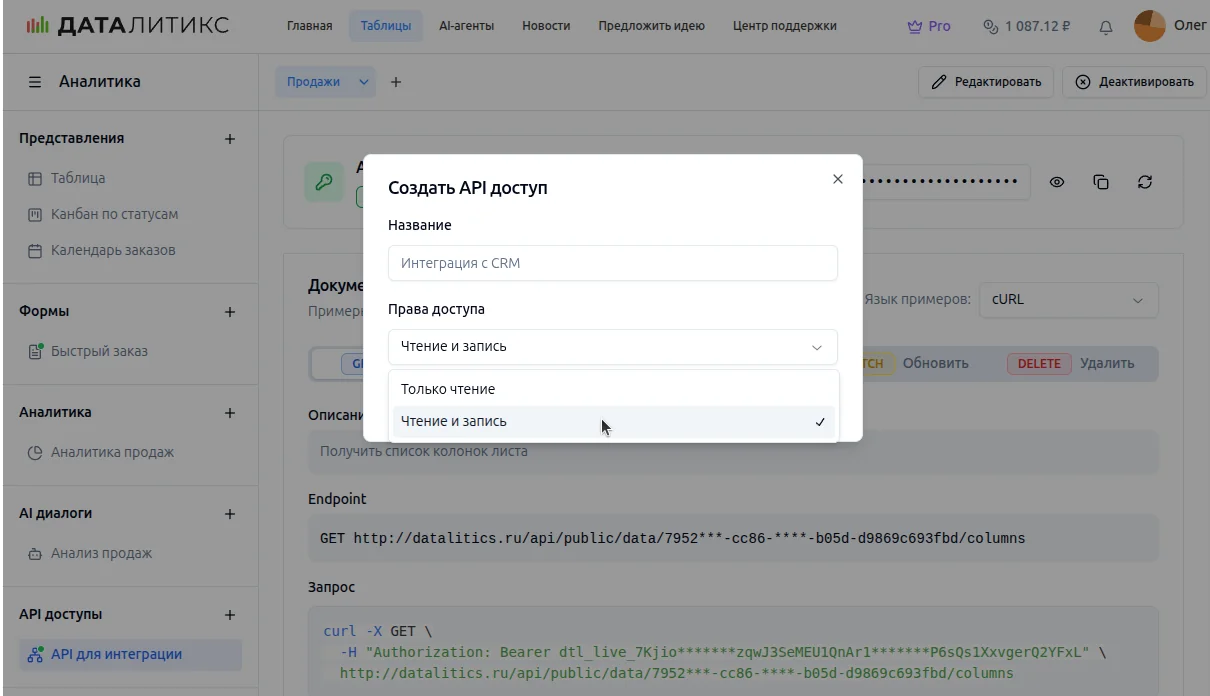The width and height of the screenshot is (1210, 696).
Task: Add new AI dialog in sidebar
Action: tap(230, 514)
